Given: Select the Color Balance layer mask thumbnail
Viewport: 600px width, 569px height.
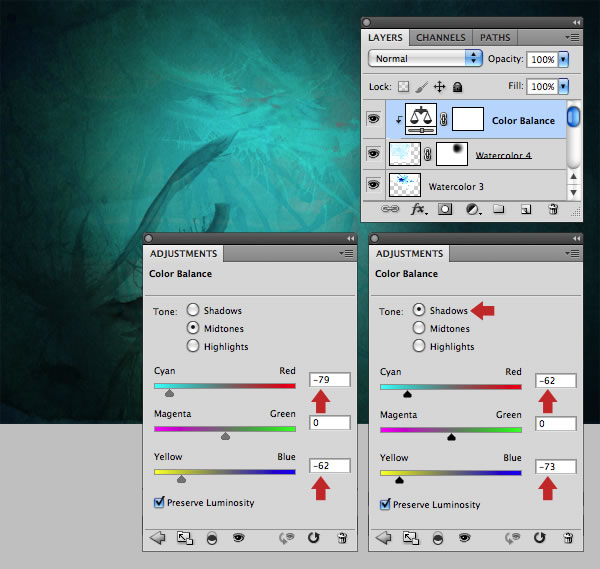Looking at the screenshot, I should [x=468, y=119].
